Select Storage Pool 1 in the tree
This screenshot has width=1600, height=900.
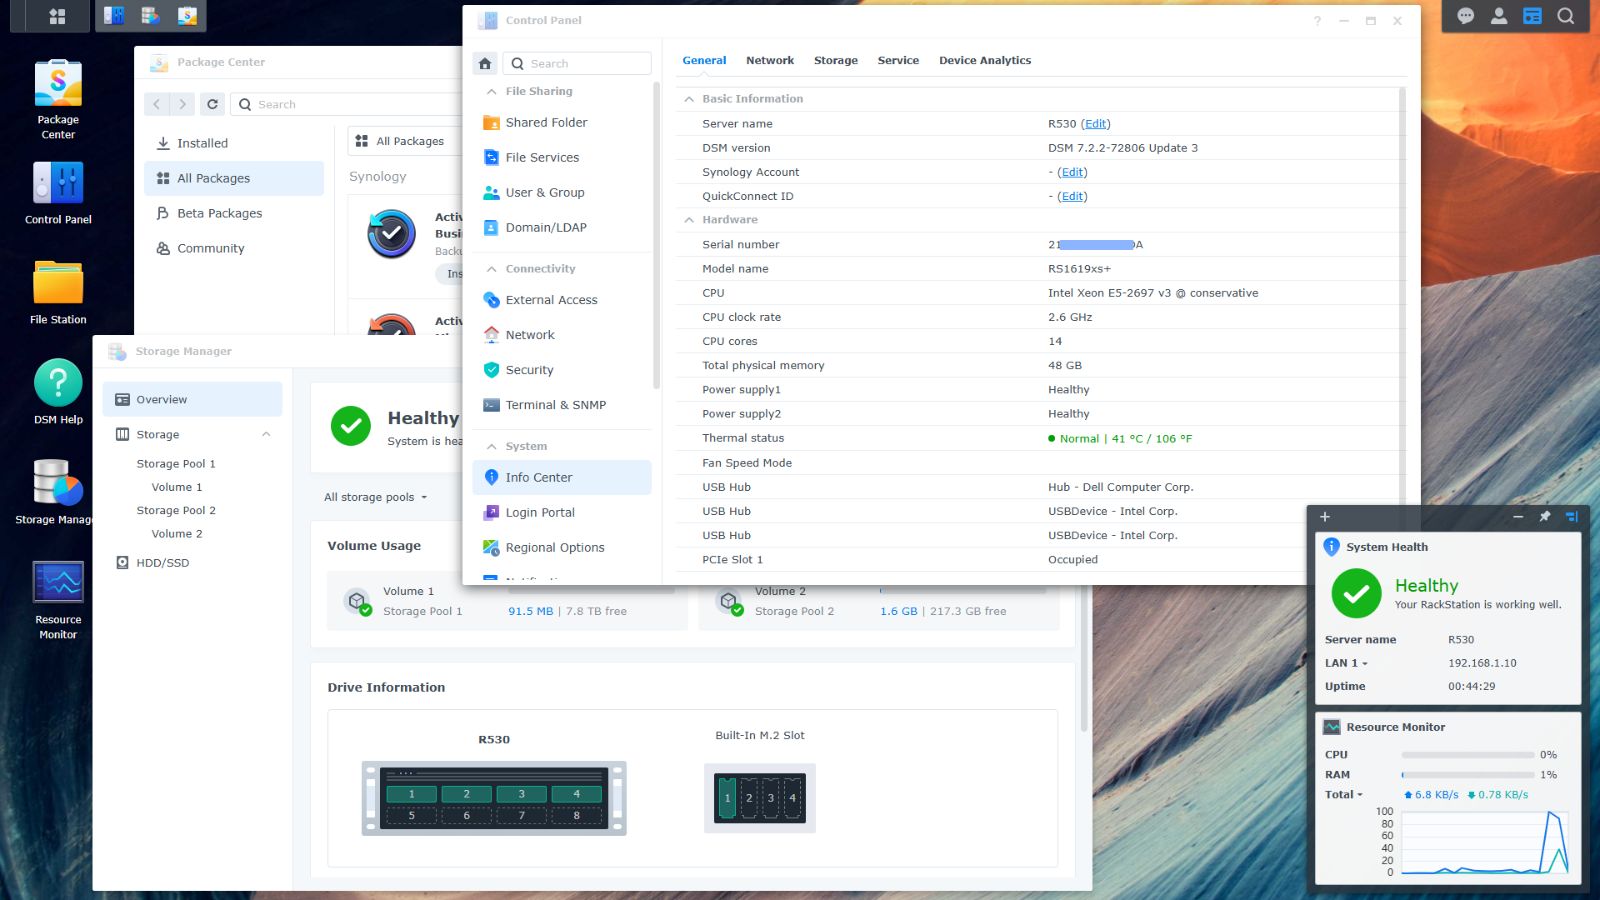pos(176,464)
